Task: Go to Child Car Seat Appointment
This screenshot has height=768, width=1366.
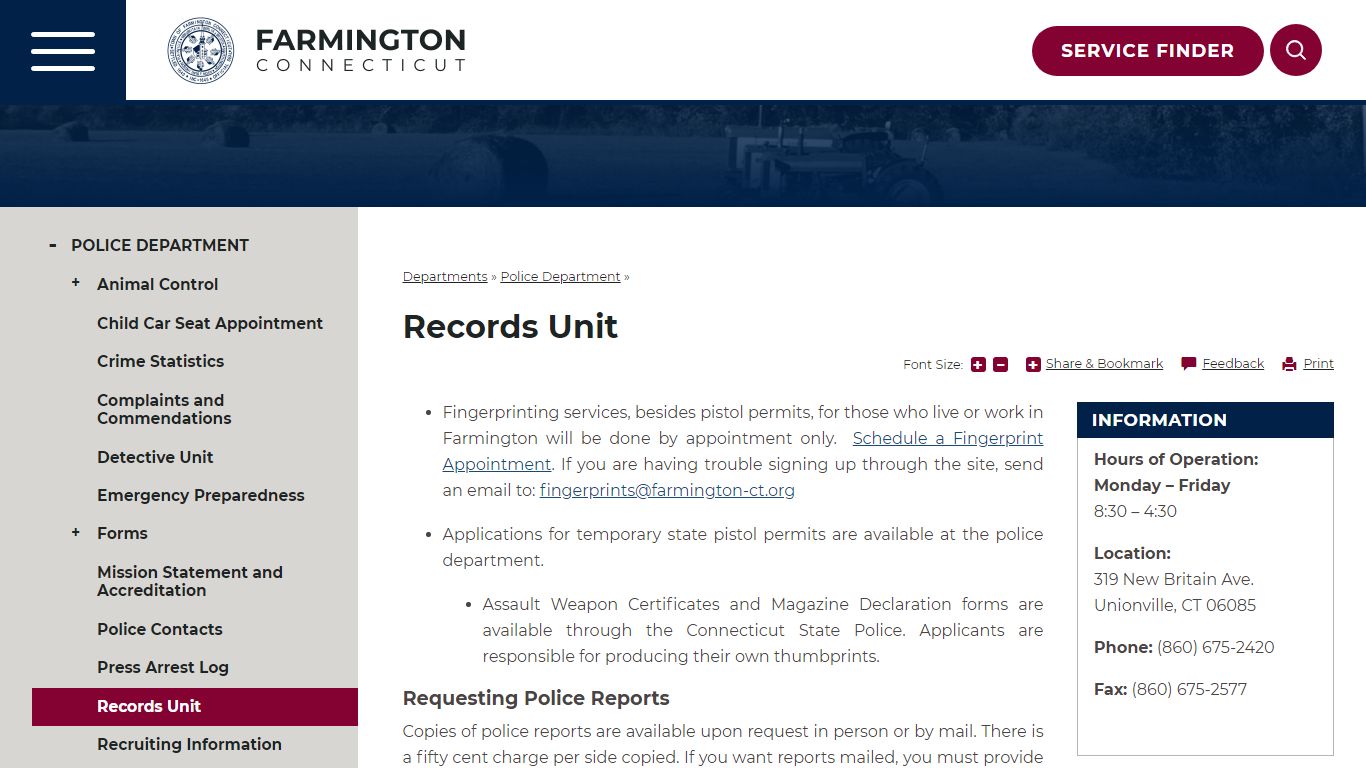Action: 210,323
